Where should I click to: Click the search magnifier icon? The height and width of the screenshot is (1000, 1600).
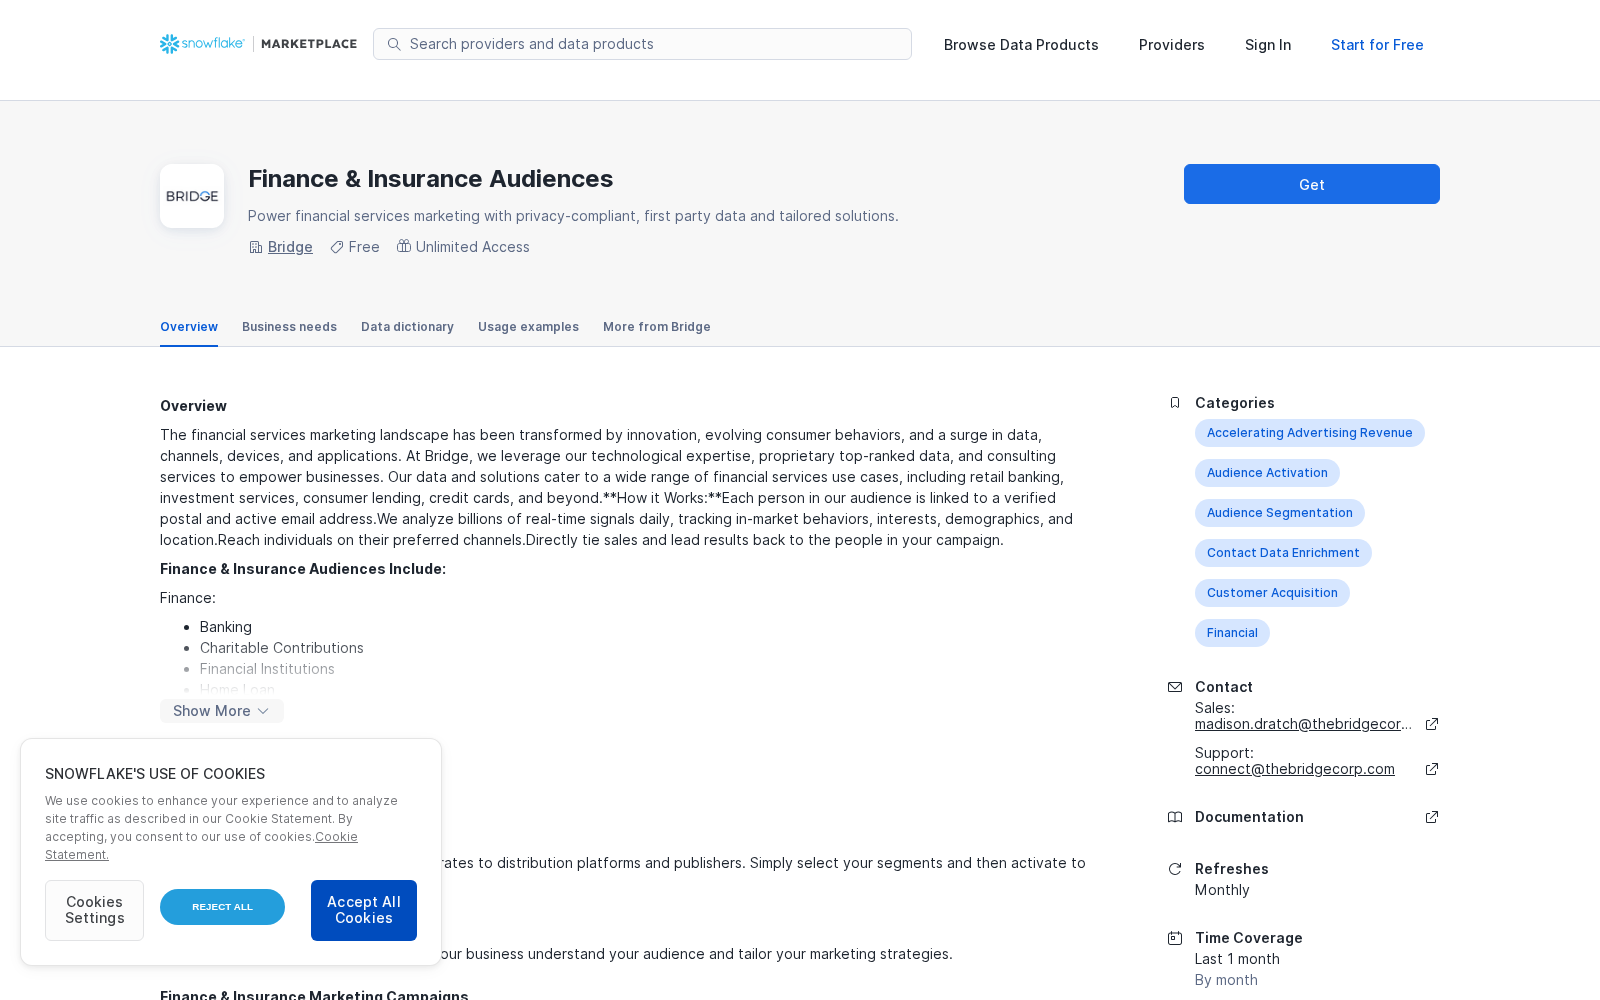pos(394,44)
